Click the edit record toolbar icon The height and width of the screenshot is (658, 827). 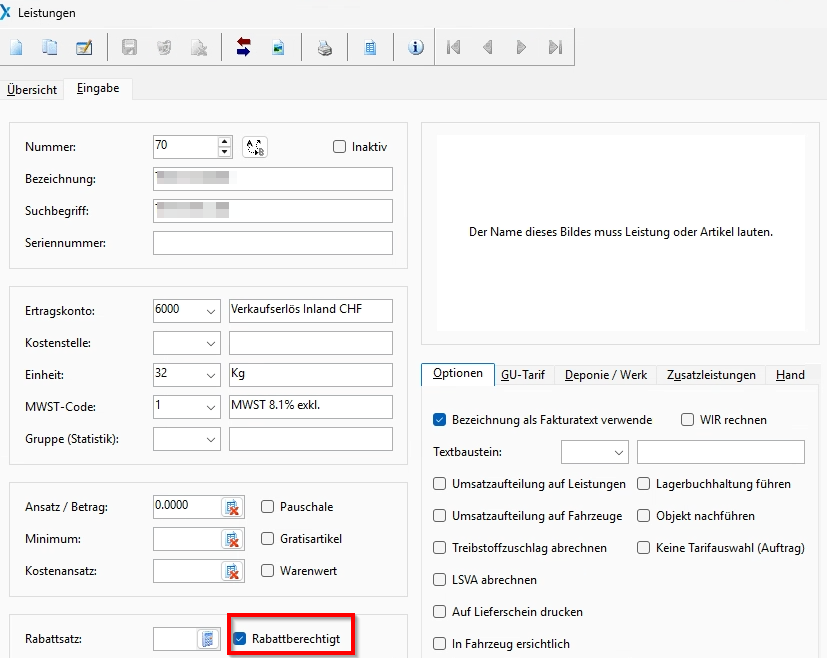pyautogui.click(x=84, y=47)
